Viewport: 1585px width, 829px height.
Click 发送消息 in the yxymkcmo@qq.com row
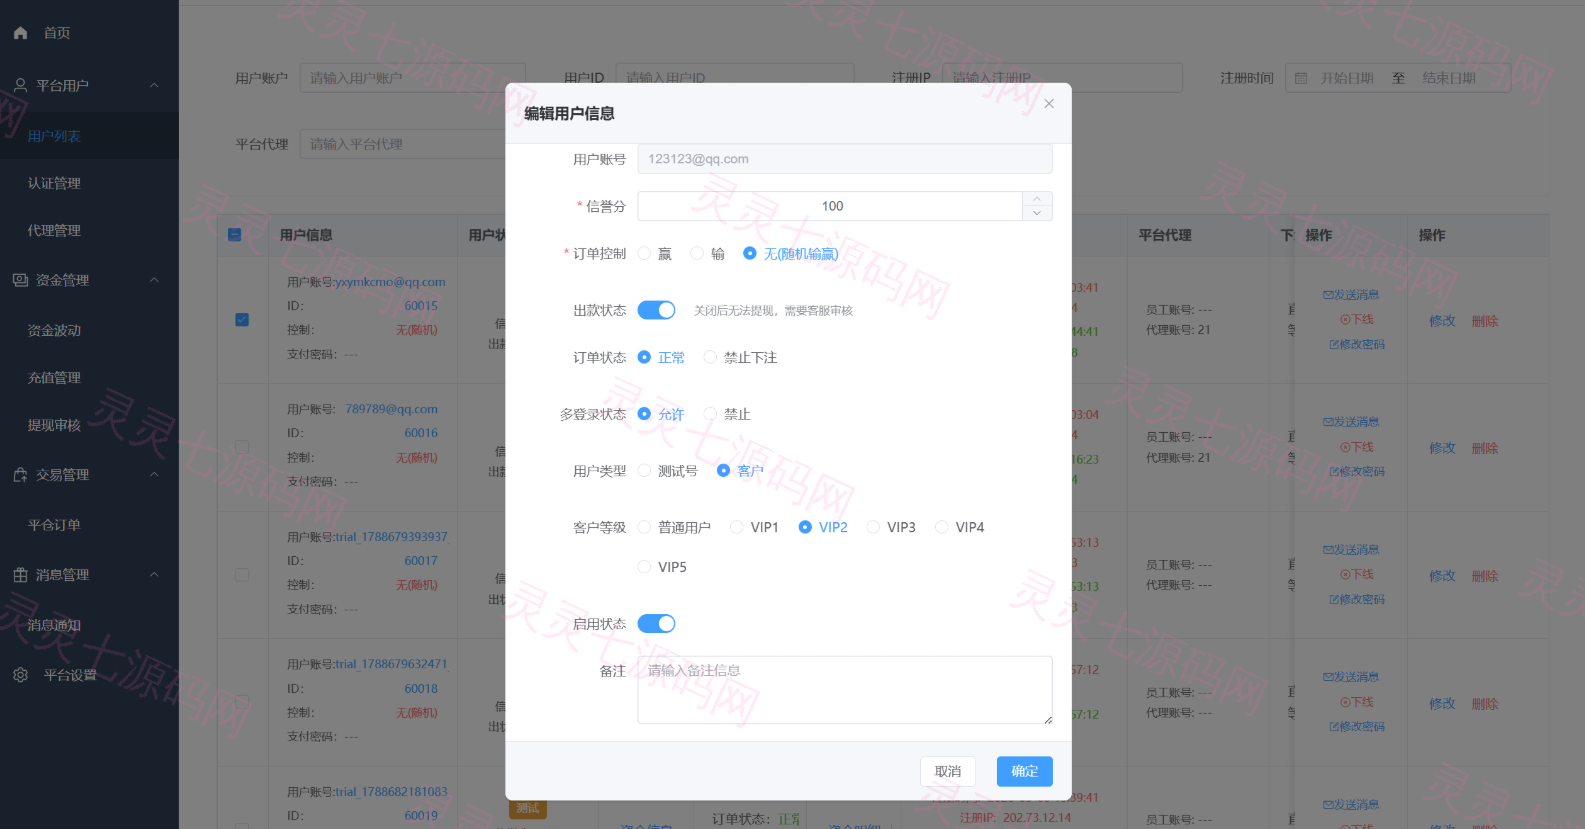coord(1351,295)
